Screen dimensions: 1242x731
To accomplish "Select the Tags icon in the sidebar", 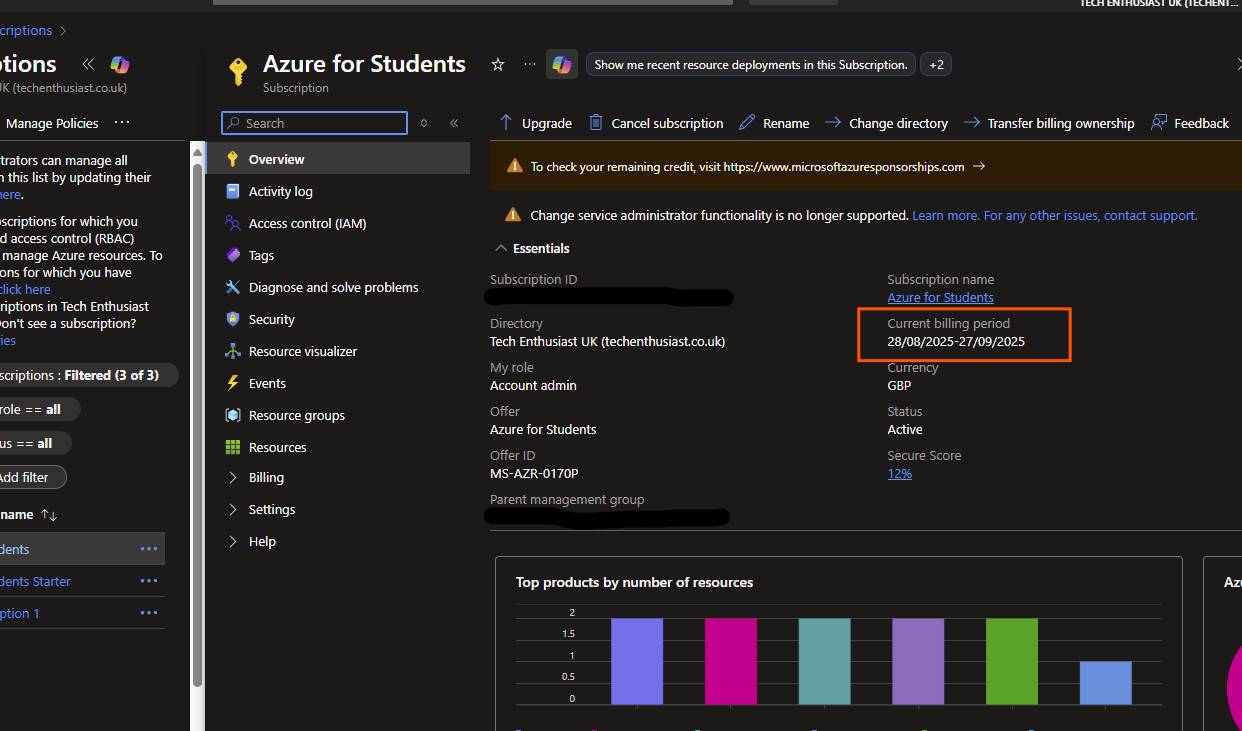I will [x=233, y=255].
